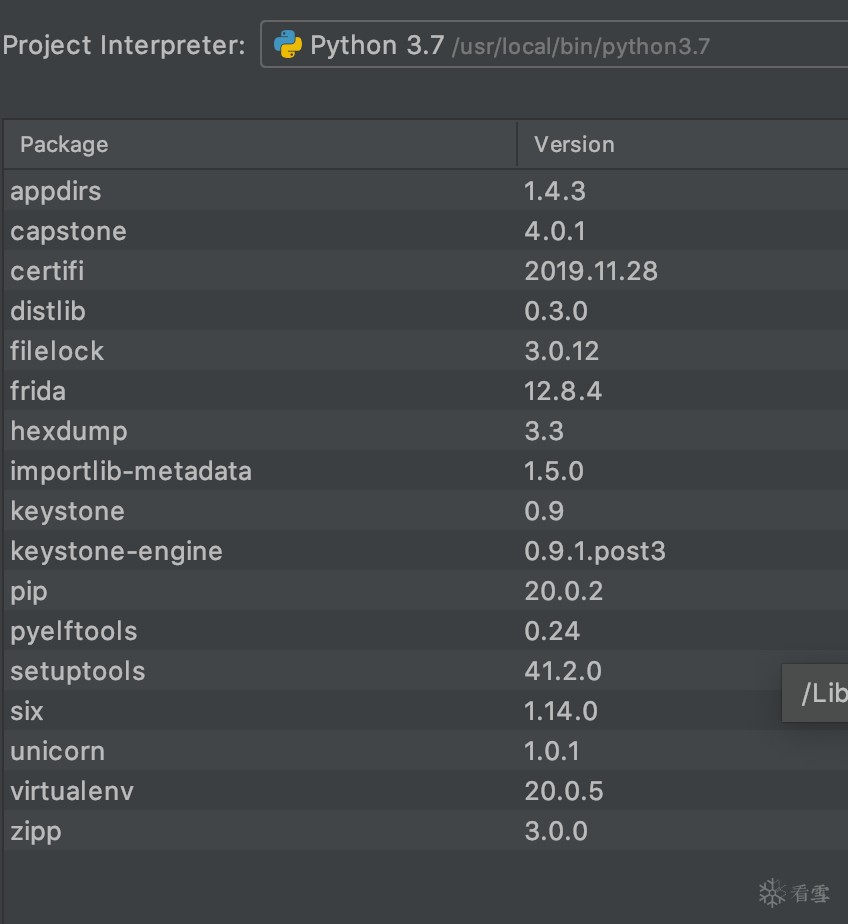This screenshot has width=848, height=924.
Task: Select the distlib package row
Action: tap(48, 311)
